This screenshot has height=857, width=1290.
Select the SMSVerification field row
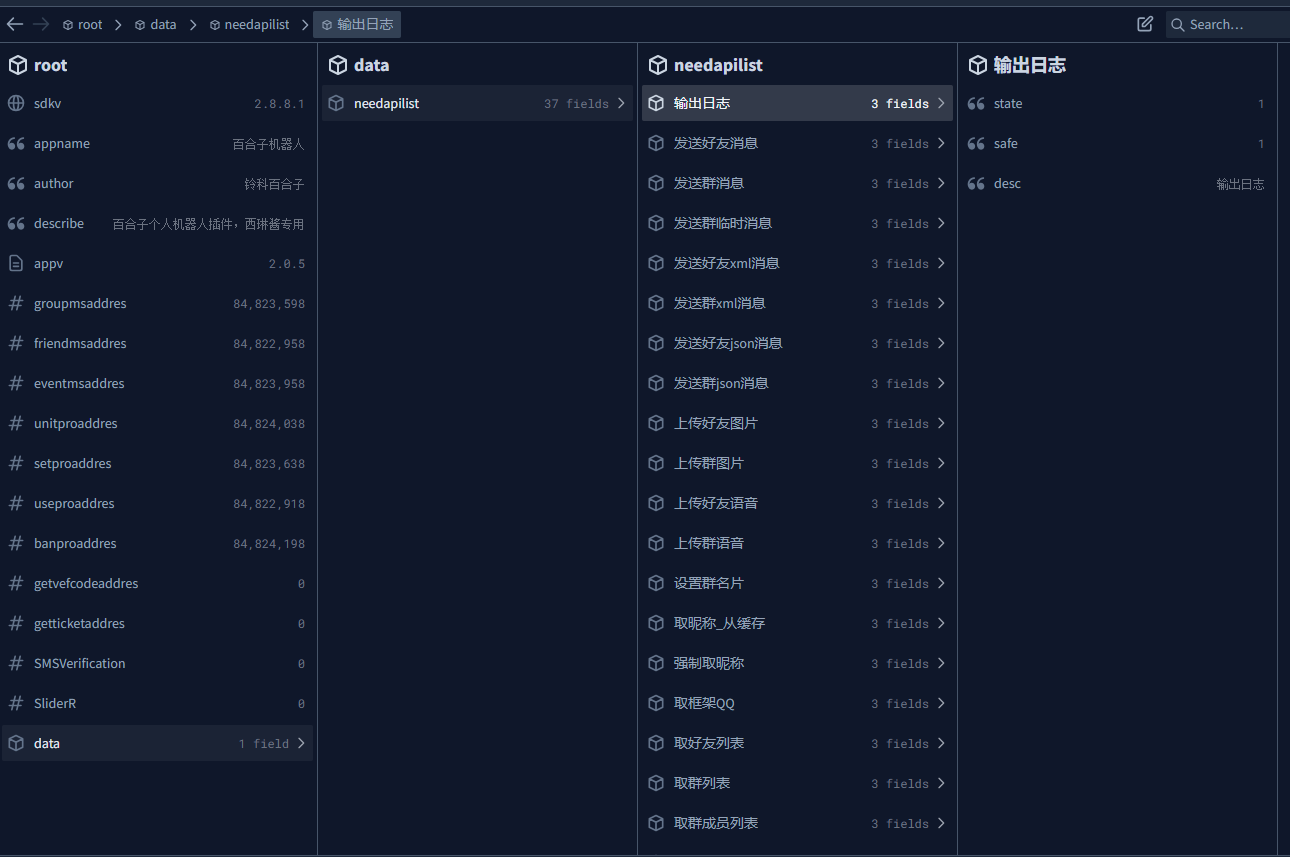157,663
